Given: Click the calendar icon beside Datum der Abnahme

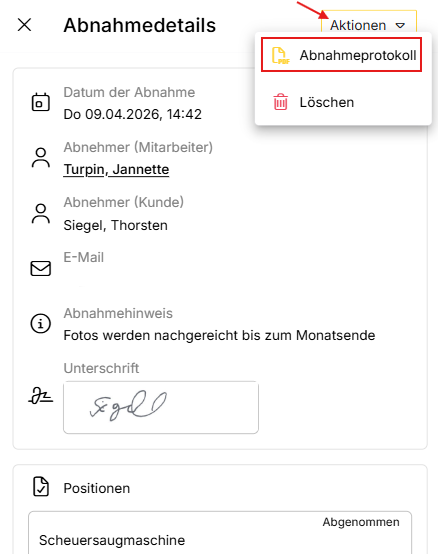Looking at the screenshot, I should [41, 102].
